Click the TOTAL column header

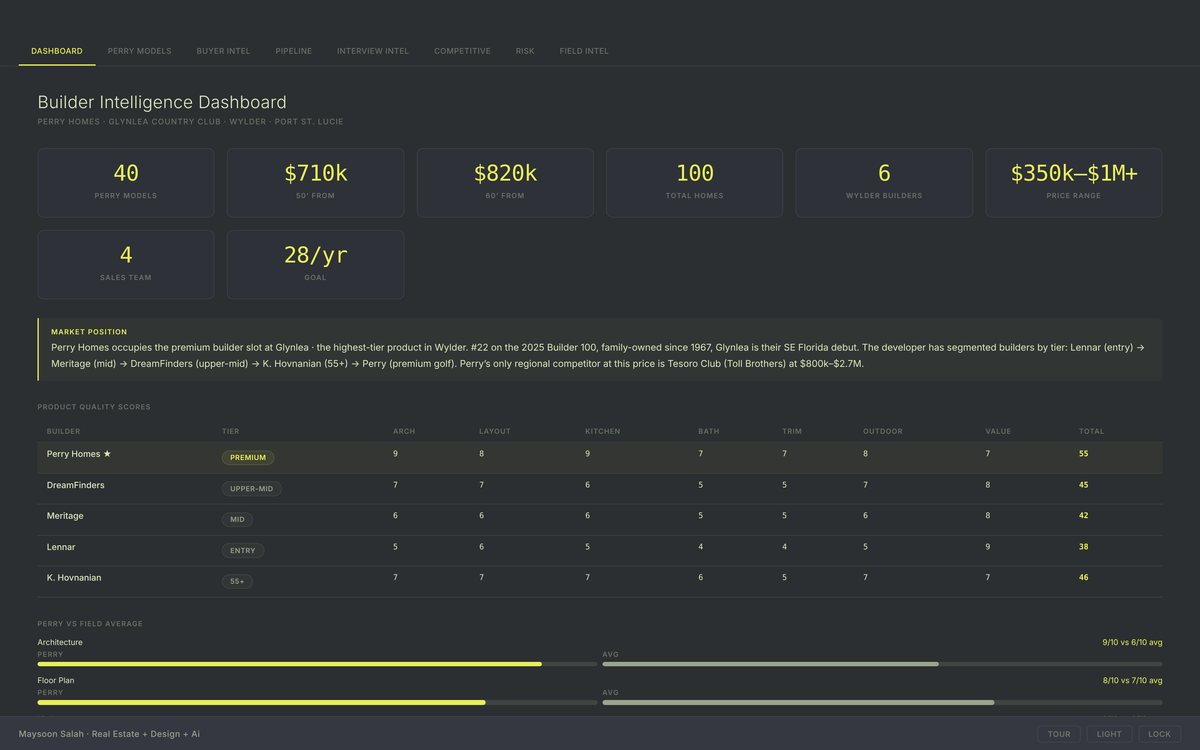[1091, 432]
